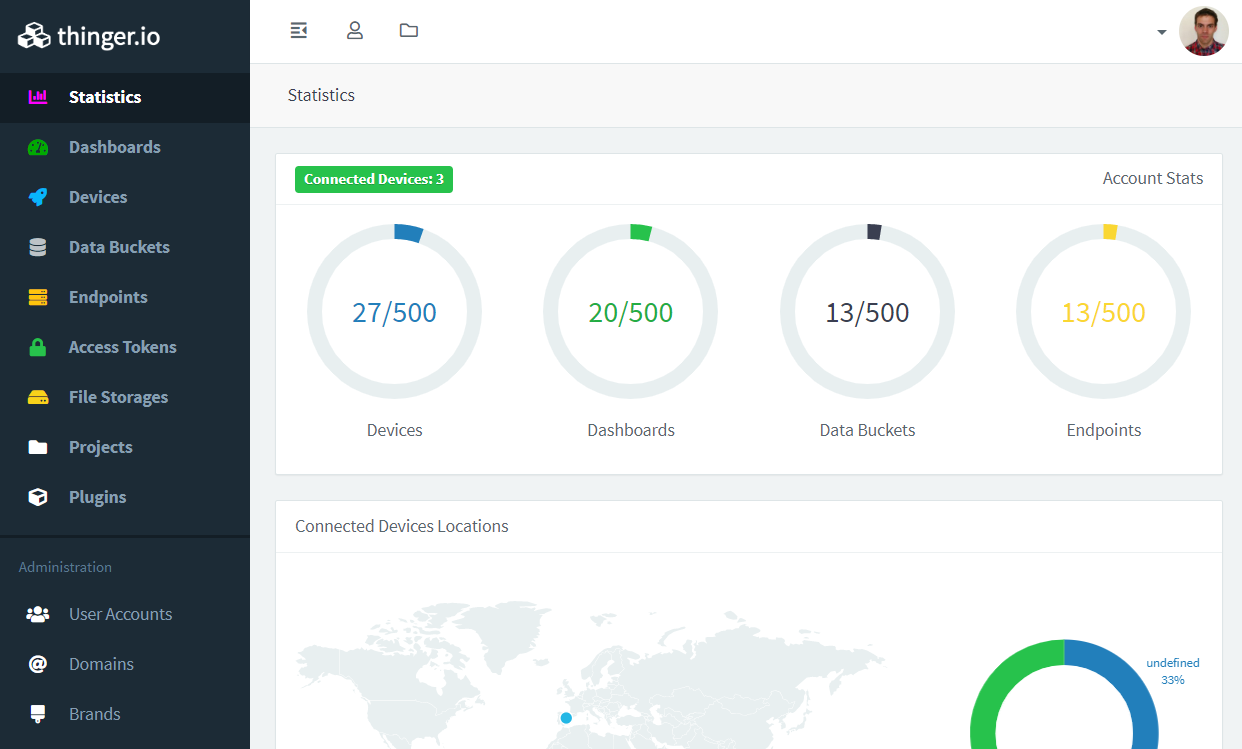This screenshot has width=1242, height=749.
Task: Click the Domains at-sign icon
Action: (38, 664)
